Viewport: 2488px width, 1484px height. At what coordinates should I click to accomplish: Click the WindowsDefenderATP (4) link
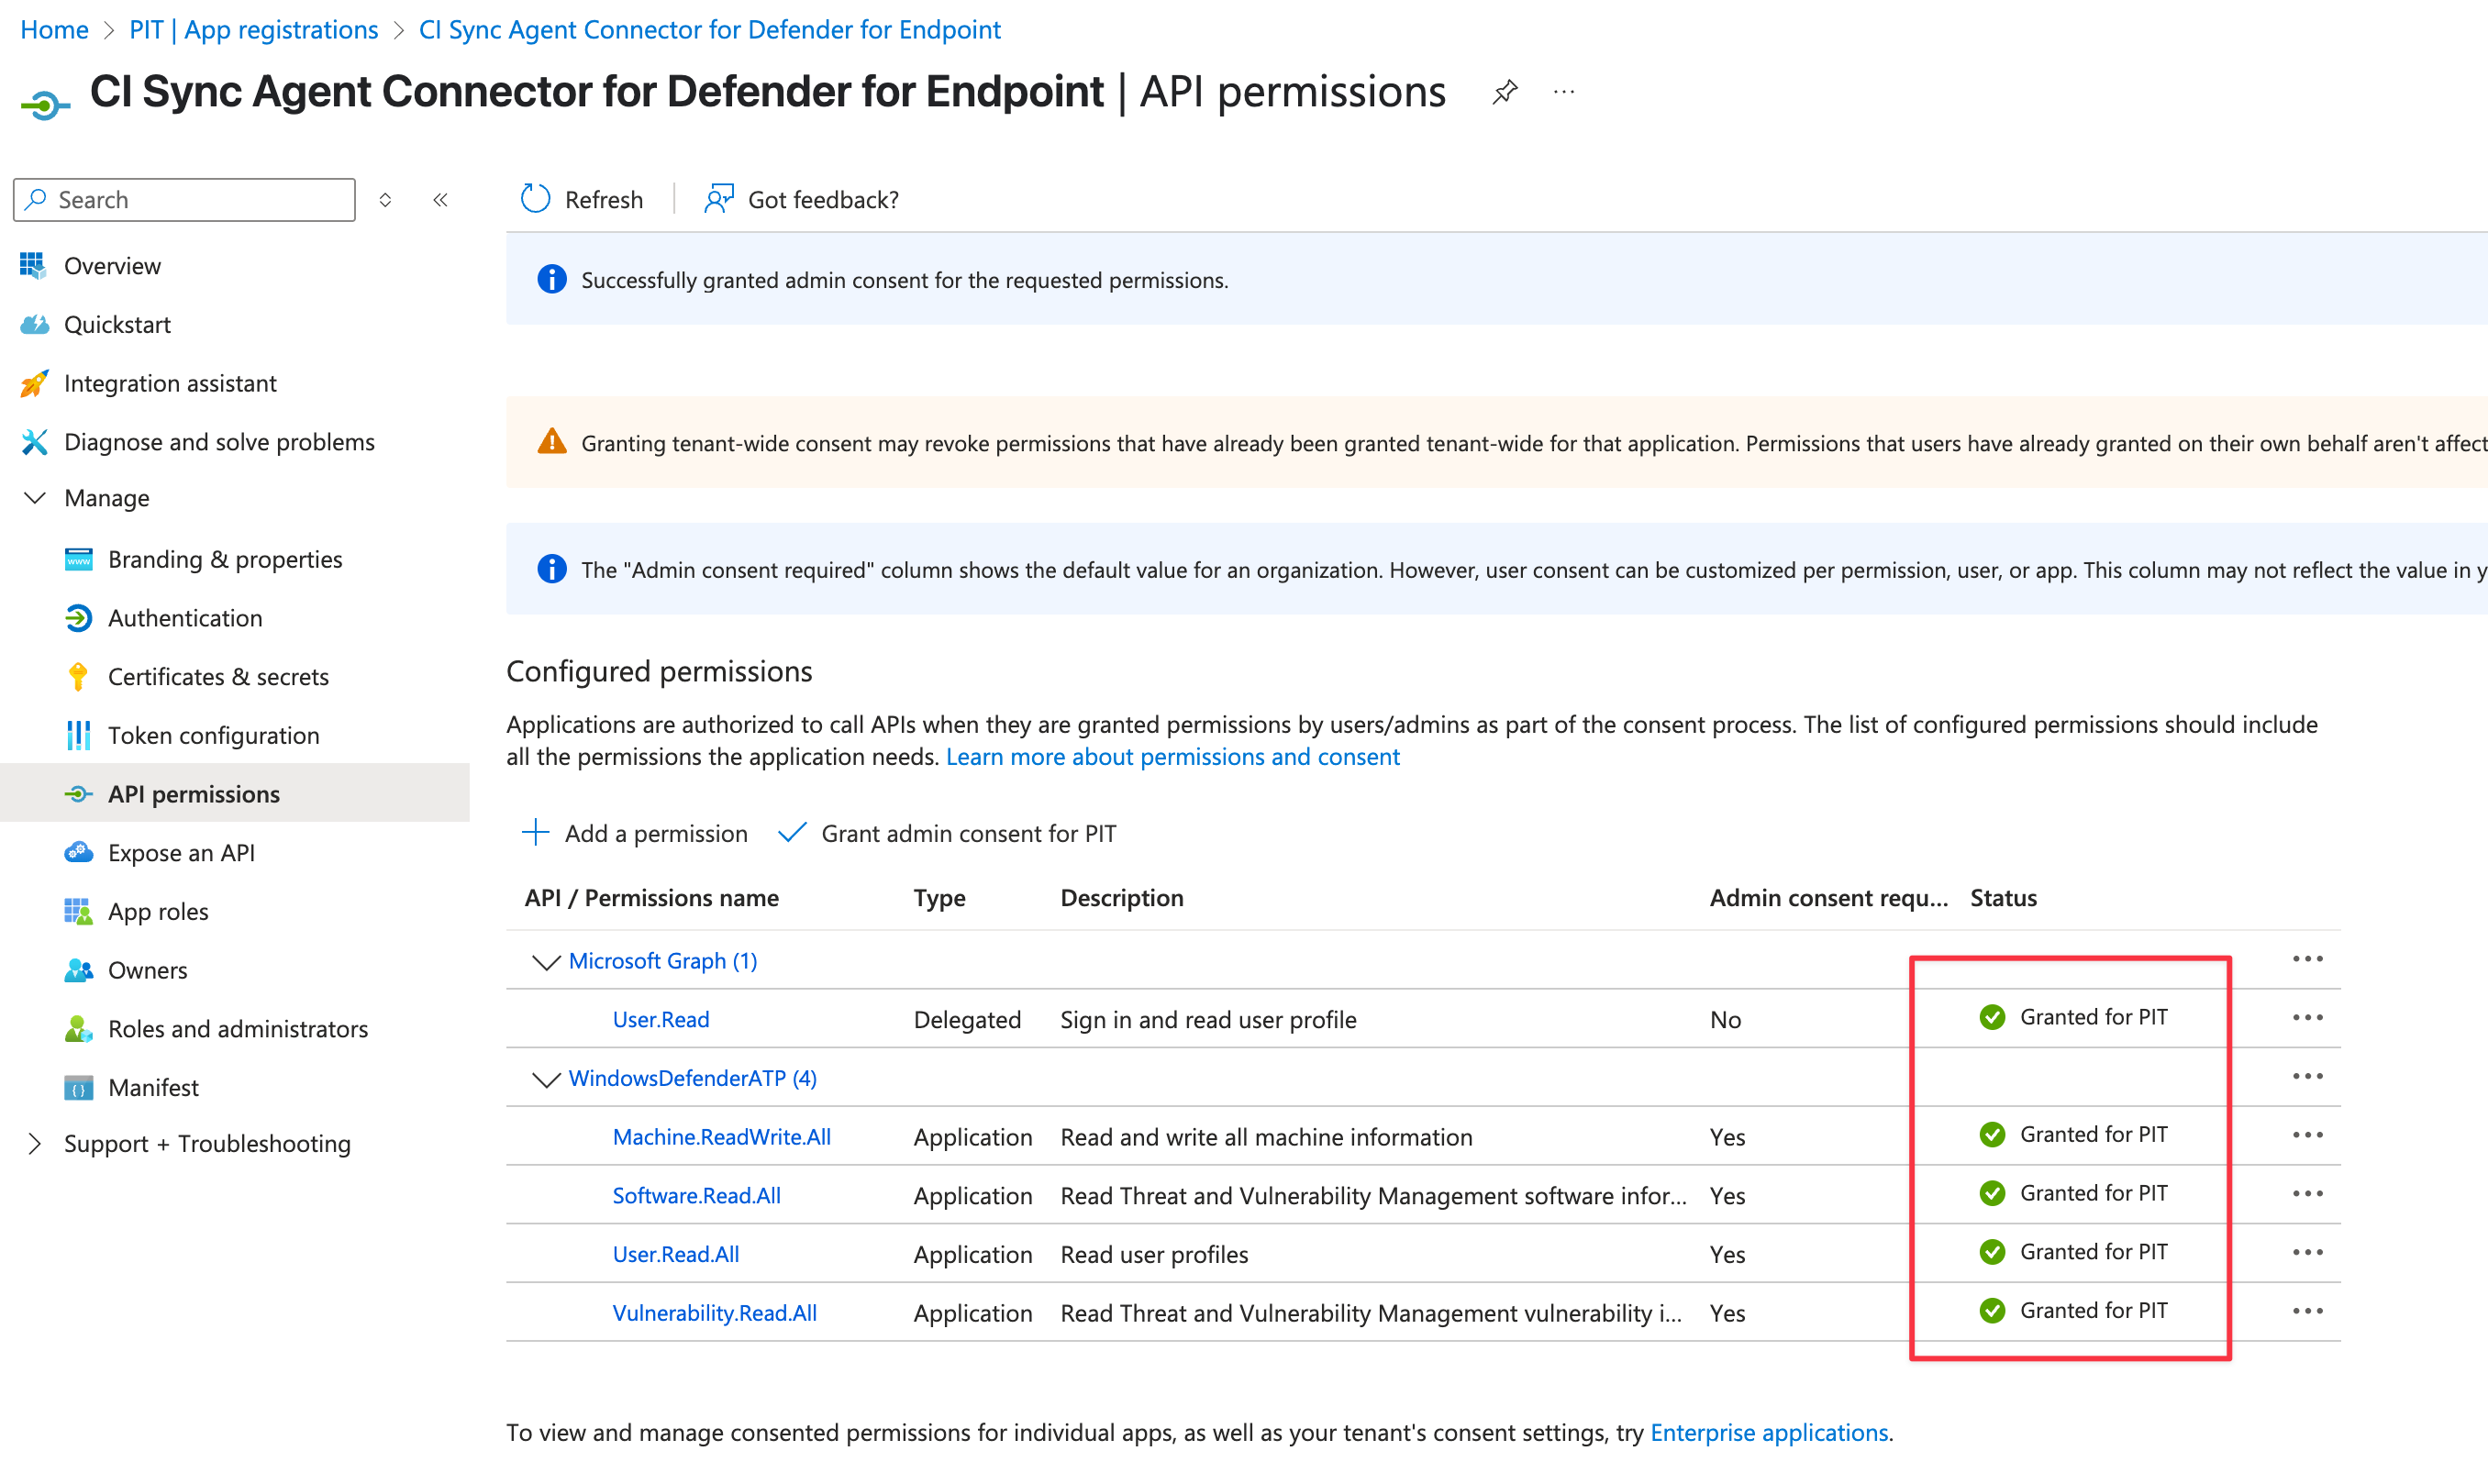coord(692,1078)
